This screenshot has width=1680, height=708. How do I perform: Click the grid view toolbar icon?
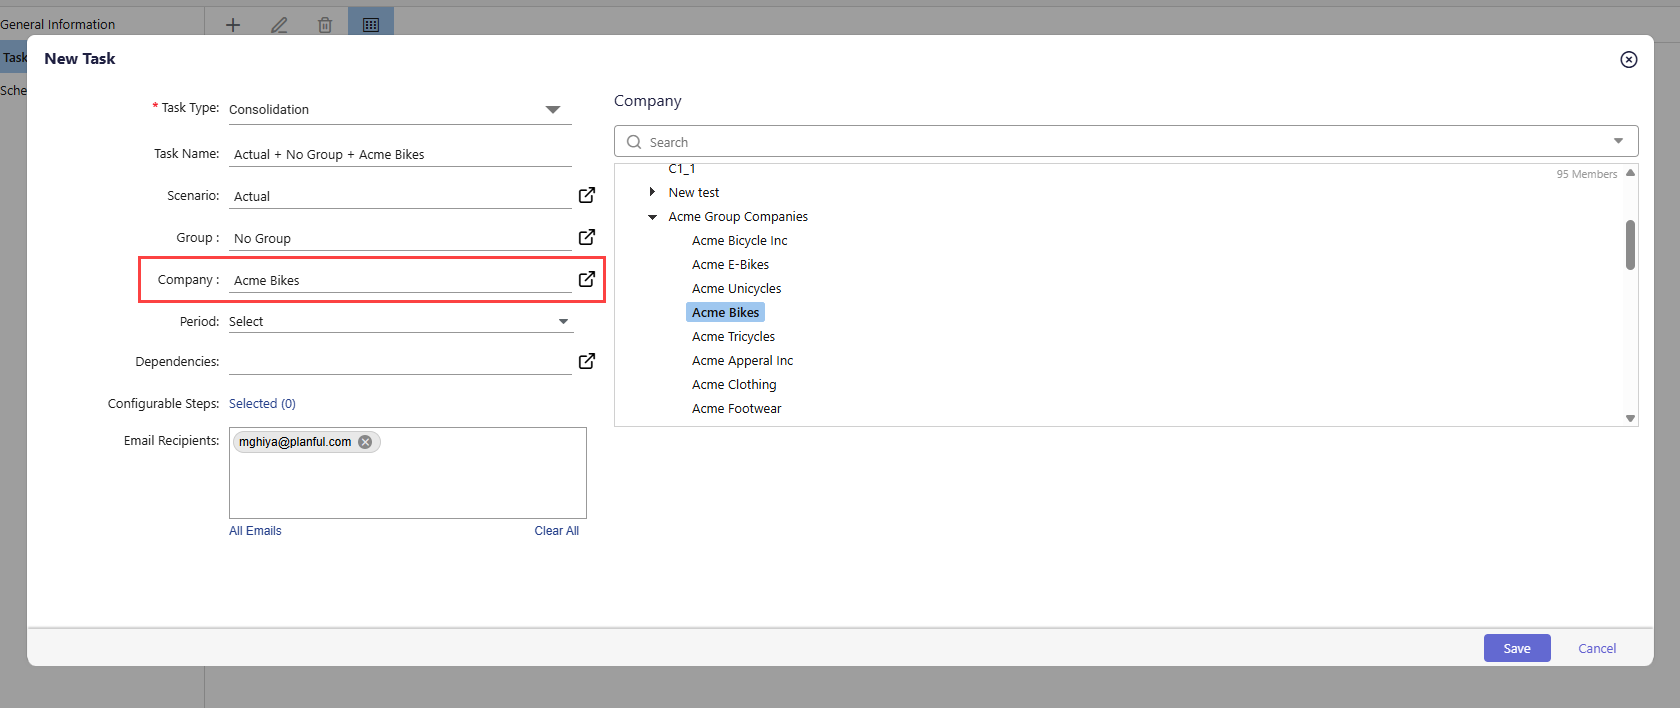pyautogui.click(x=371, y=24)
